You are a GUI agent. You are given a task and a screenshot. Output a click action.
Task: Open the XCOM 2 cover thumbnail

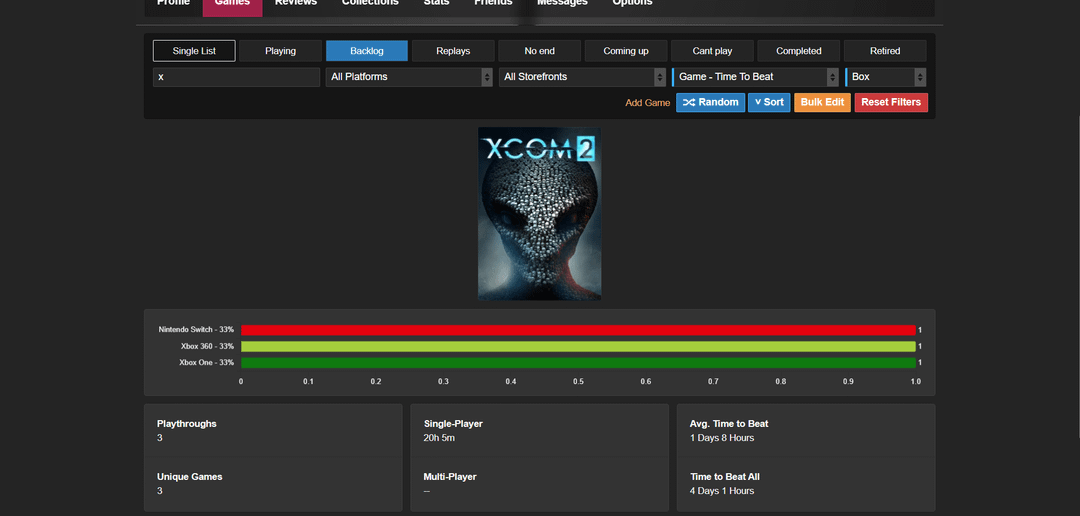click(539, 213)
